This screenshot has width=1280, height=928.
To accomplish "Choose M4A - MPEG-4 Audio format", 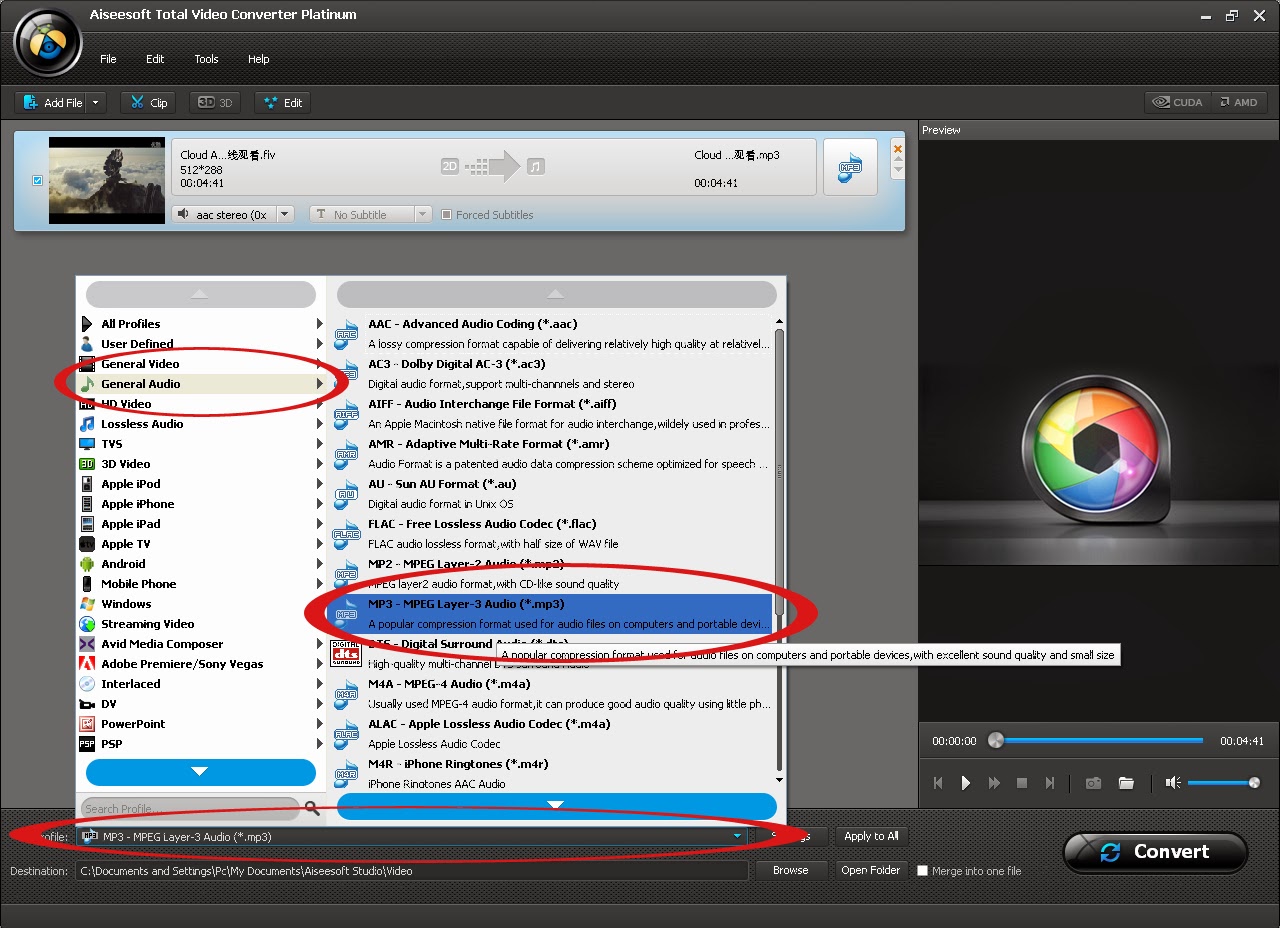I will [552, 694].
